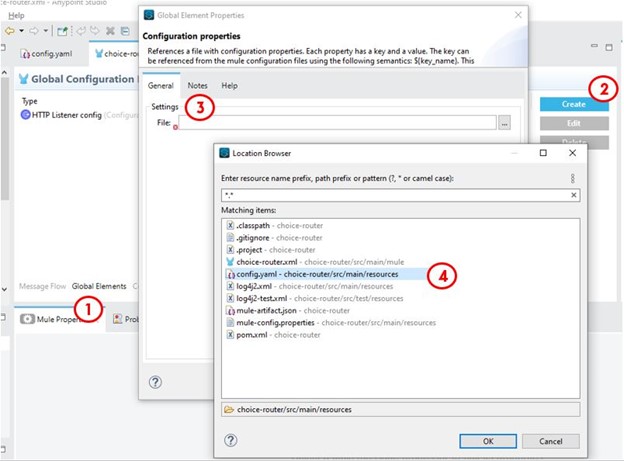Image resolution: width=624 pixels, height=461 pixels.
Task: Click the back arrow toolbar icon
Action: pos(9,32)
